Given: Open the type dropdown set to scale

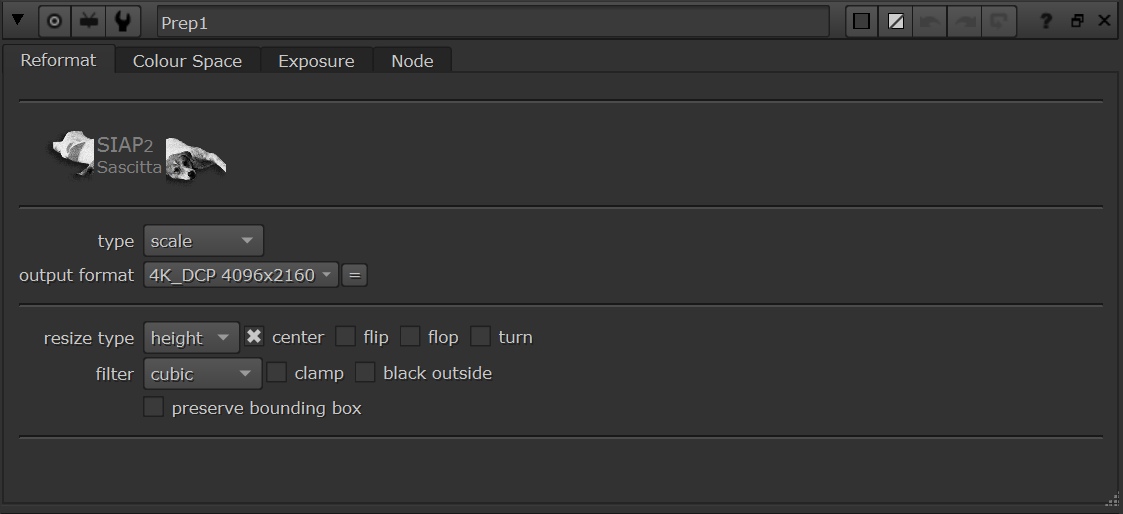Looking at the screenshot, I should [203, 241].
